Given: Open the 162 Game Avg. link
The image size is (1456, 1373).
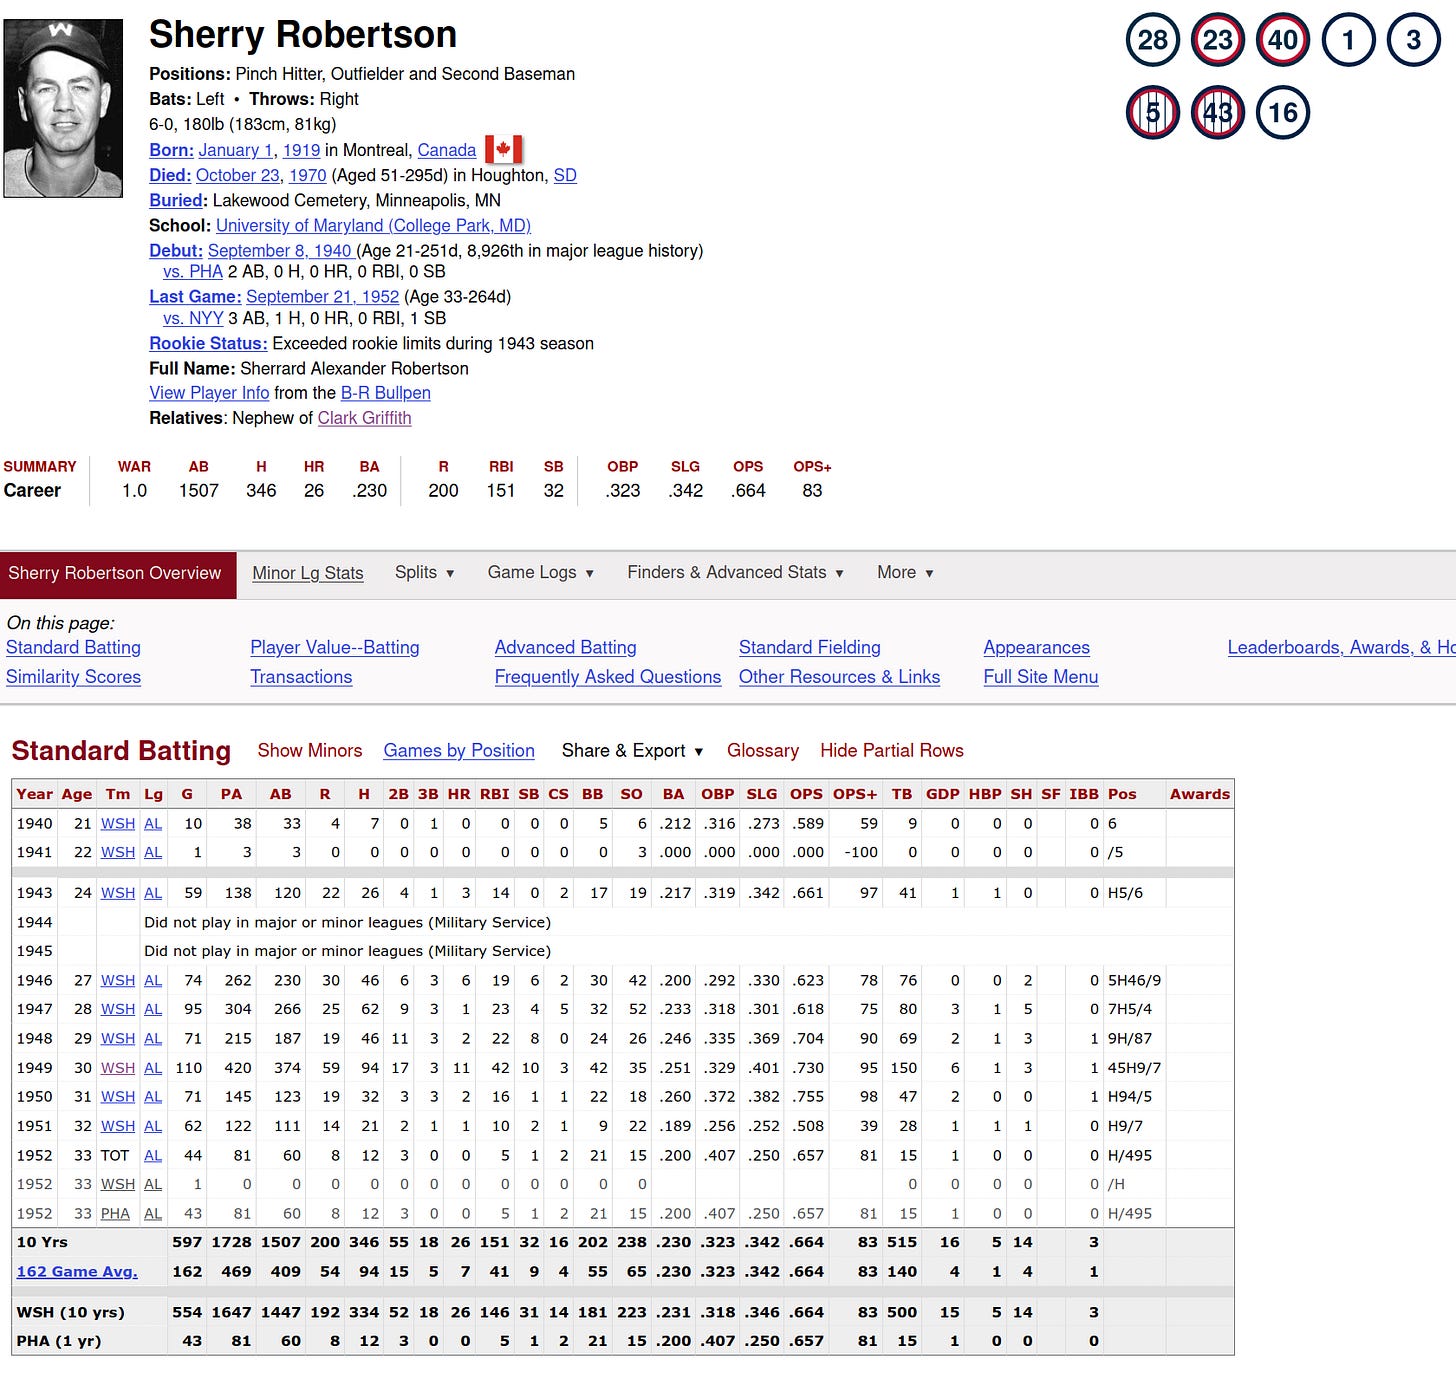Looking at the screenshot, I should pos(77,1272).
